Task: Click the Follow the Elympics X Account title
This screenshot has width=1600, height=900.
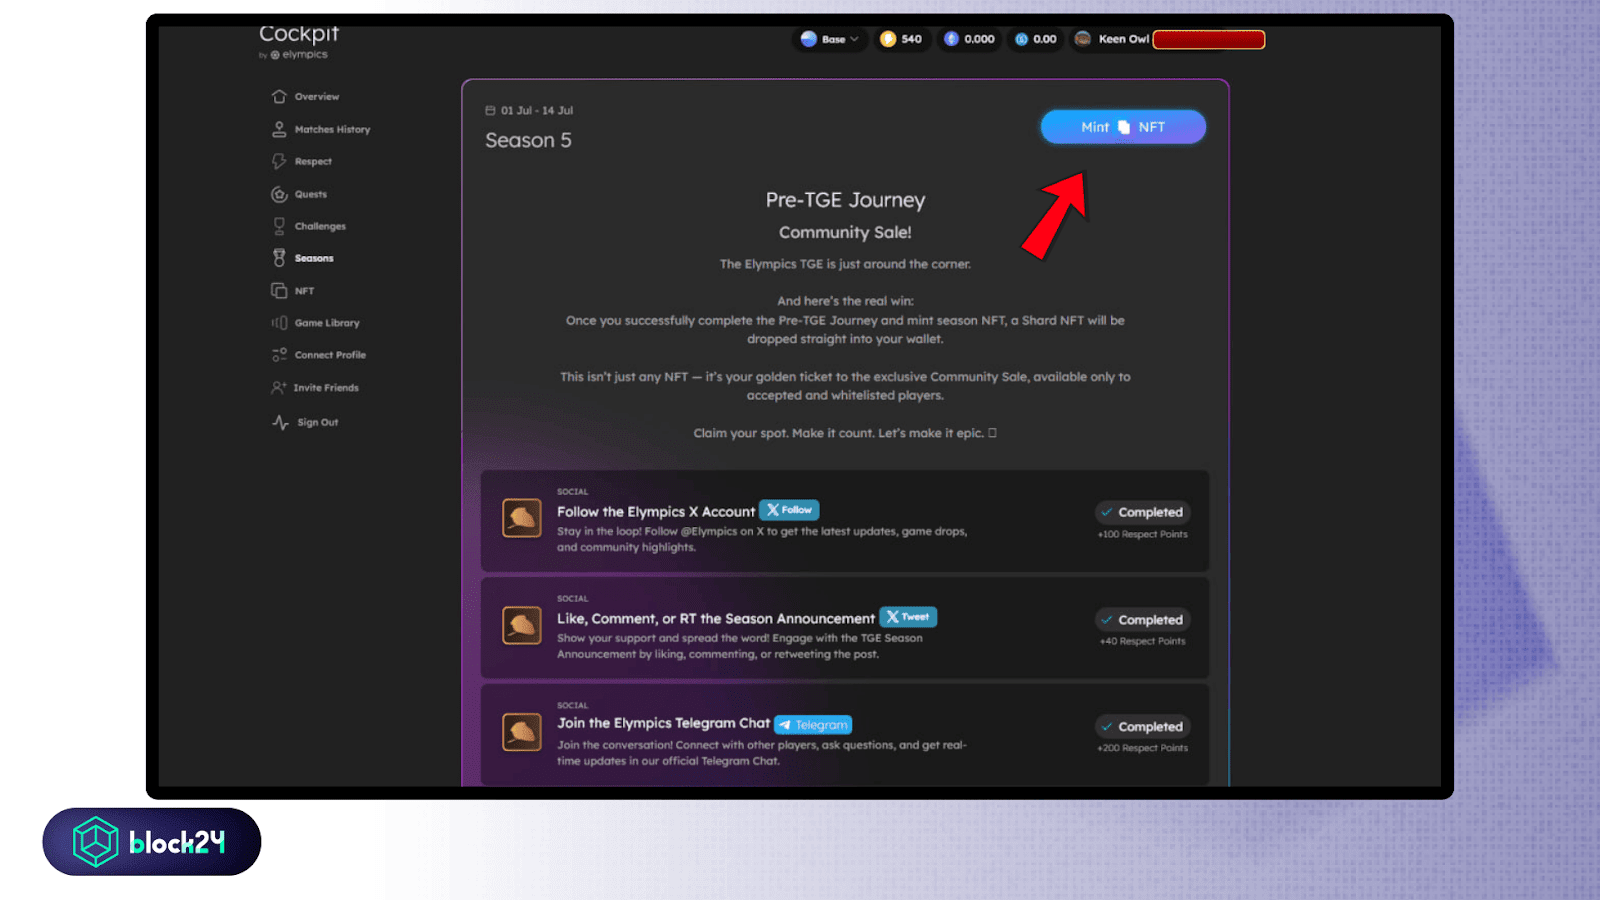Action: pyautogui.click(x=656, y=512)
